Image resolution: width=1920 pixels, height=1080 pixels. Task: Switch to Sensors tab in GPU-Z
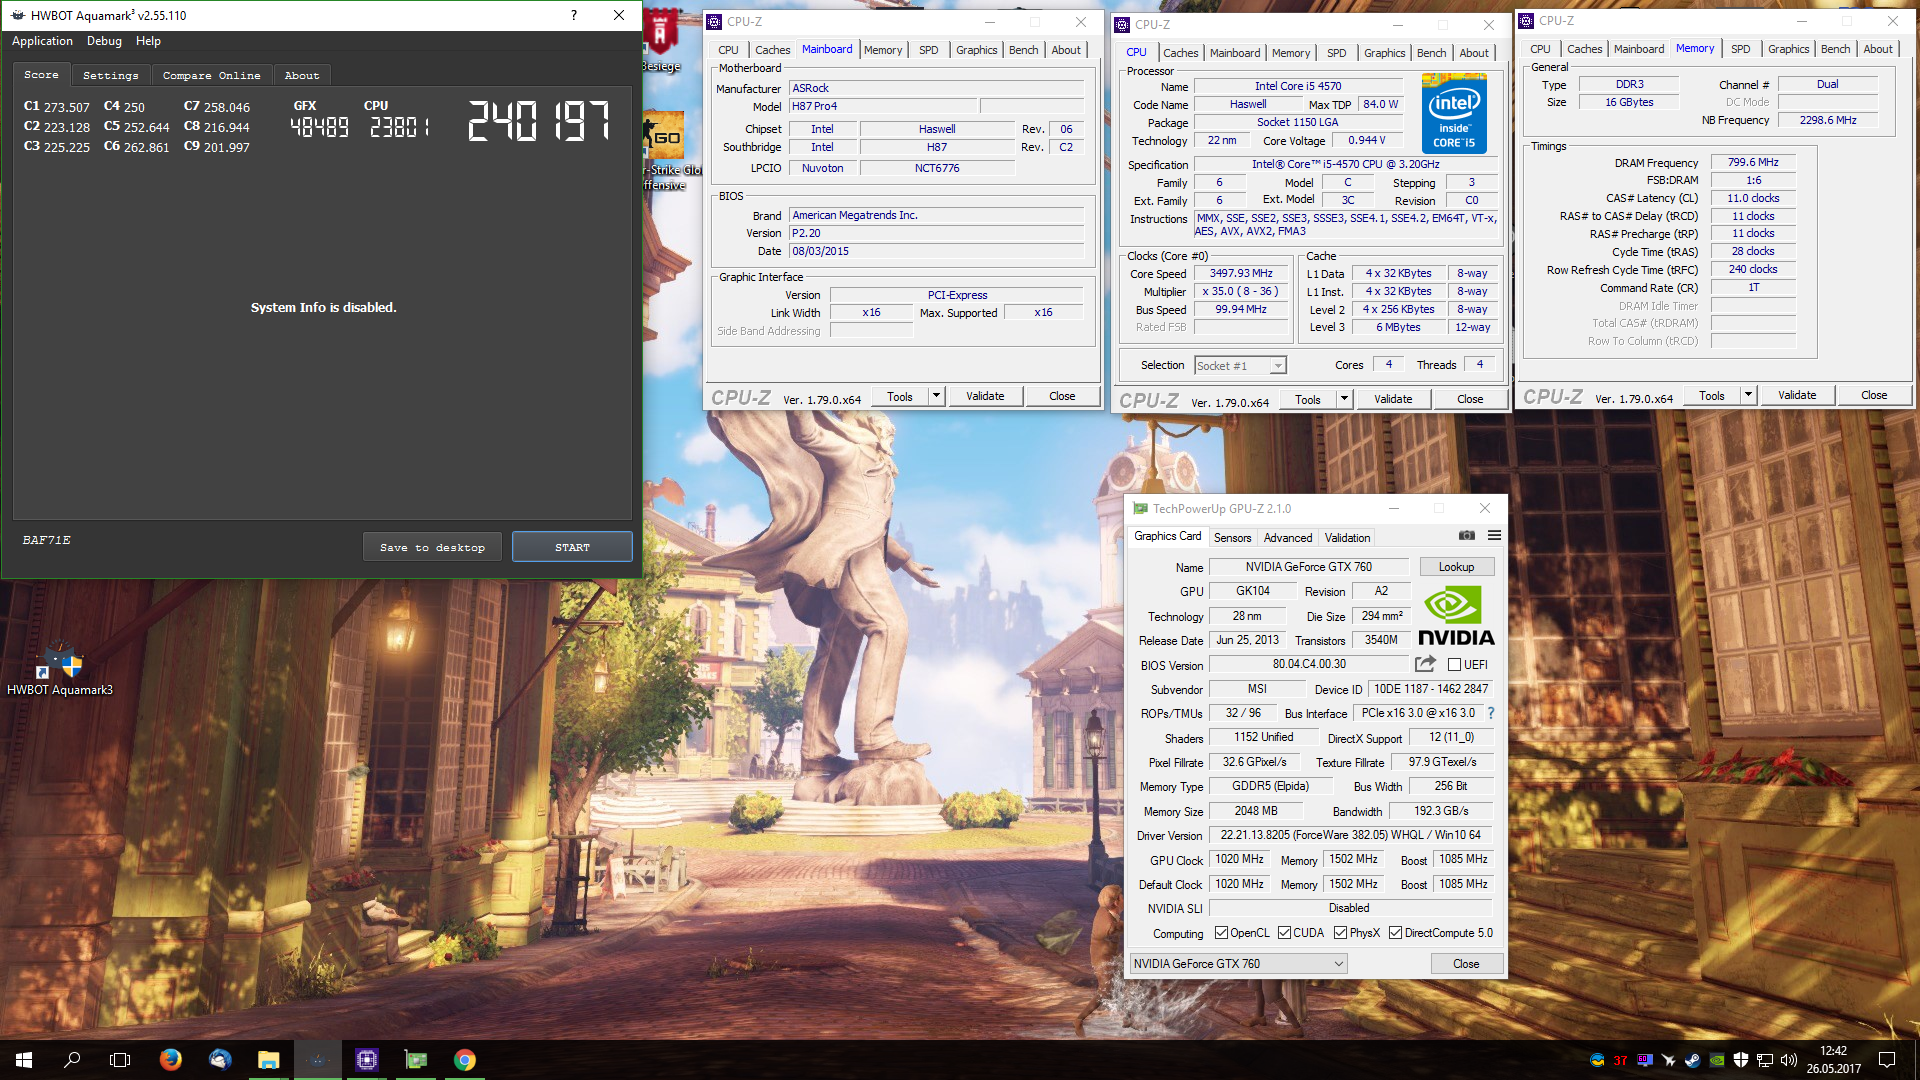coord(1232,538)
